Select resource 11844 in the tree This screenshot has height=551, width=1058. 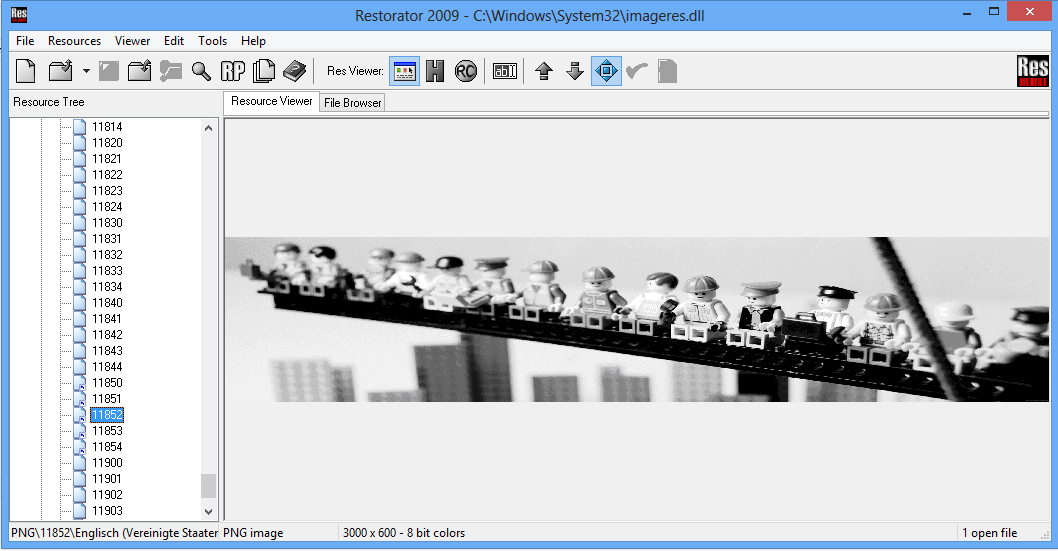(107, 367)
